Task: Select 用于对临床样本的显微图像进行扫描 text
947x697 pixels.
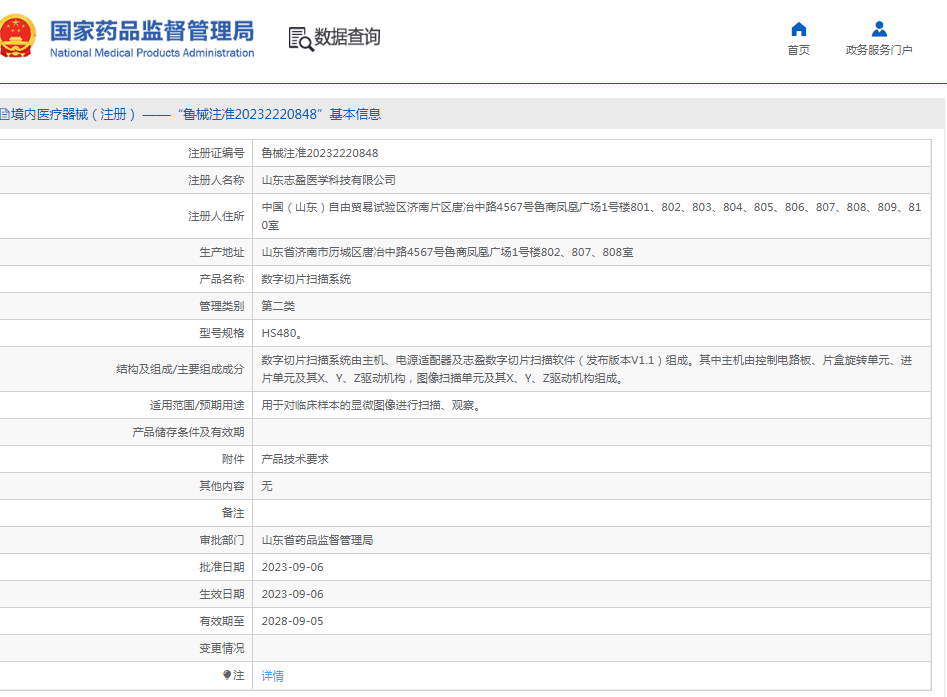Action: pyautogui.click(x=371, y=405)
